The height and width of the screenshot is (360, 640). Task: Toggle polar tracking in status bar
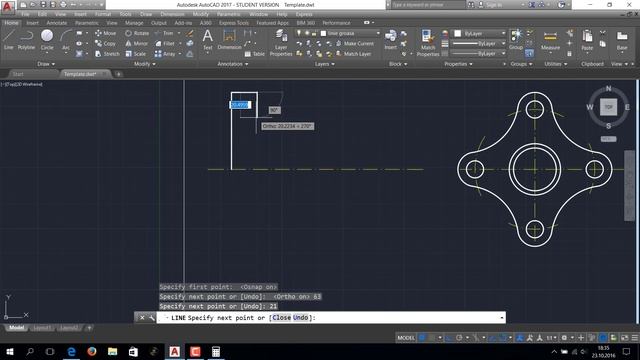point(459,338)
